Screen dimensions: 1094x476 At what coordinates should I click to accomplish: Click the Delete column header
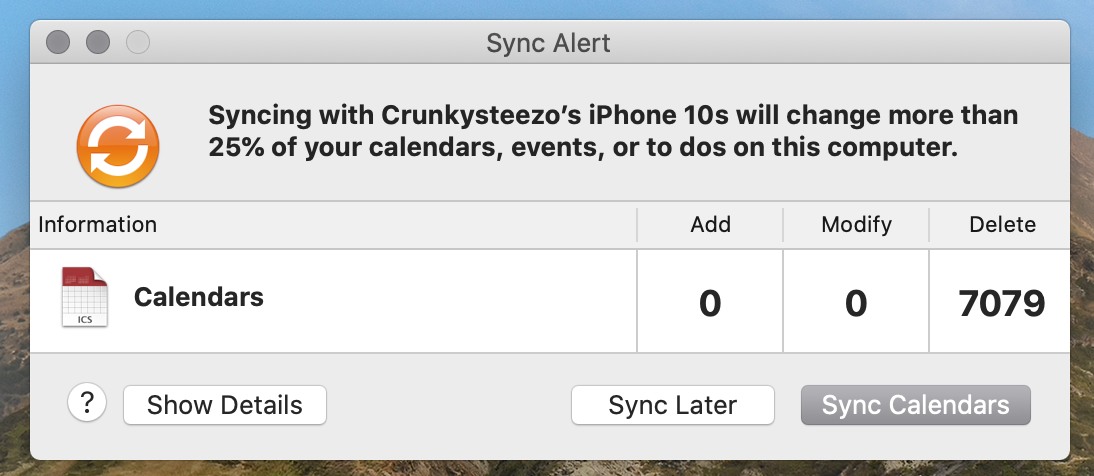1002,225
